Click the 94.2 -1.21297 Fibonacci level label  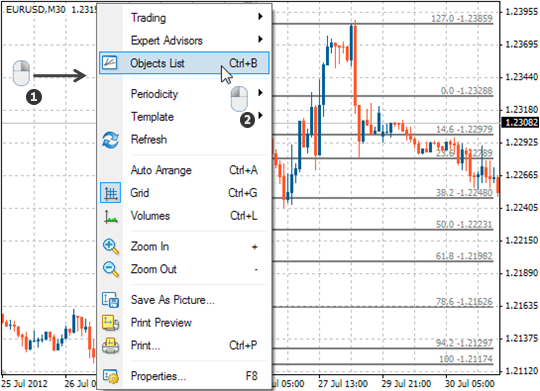(x=465, y=343)
